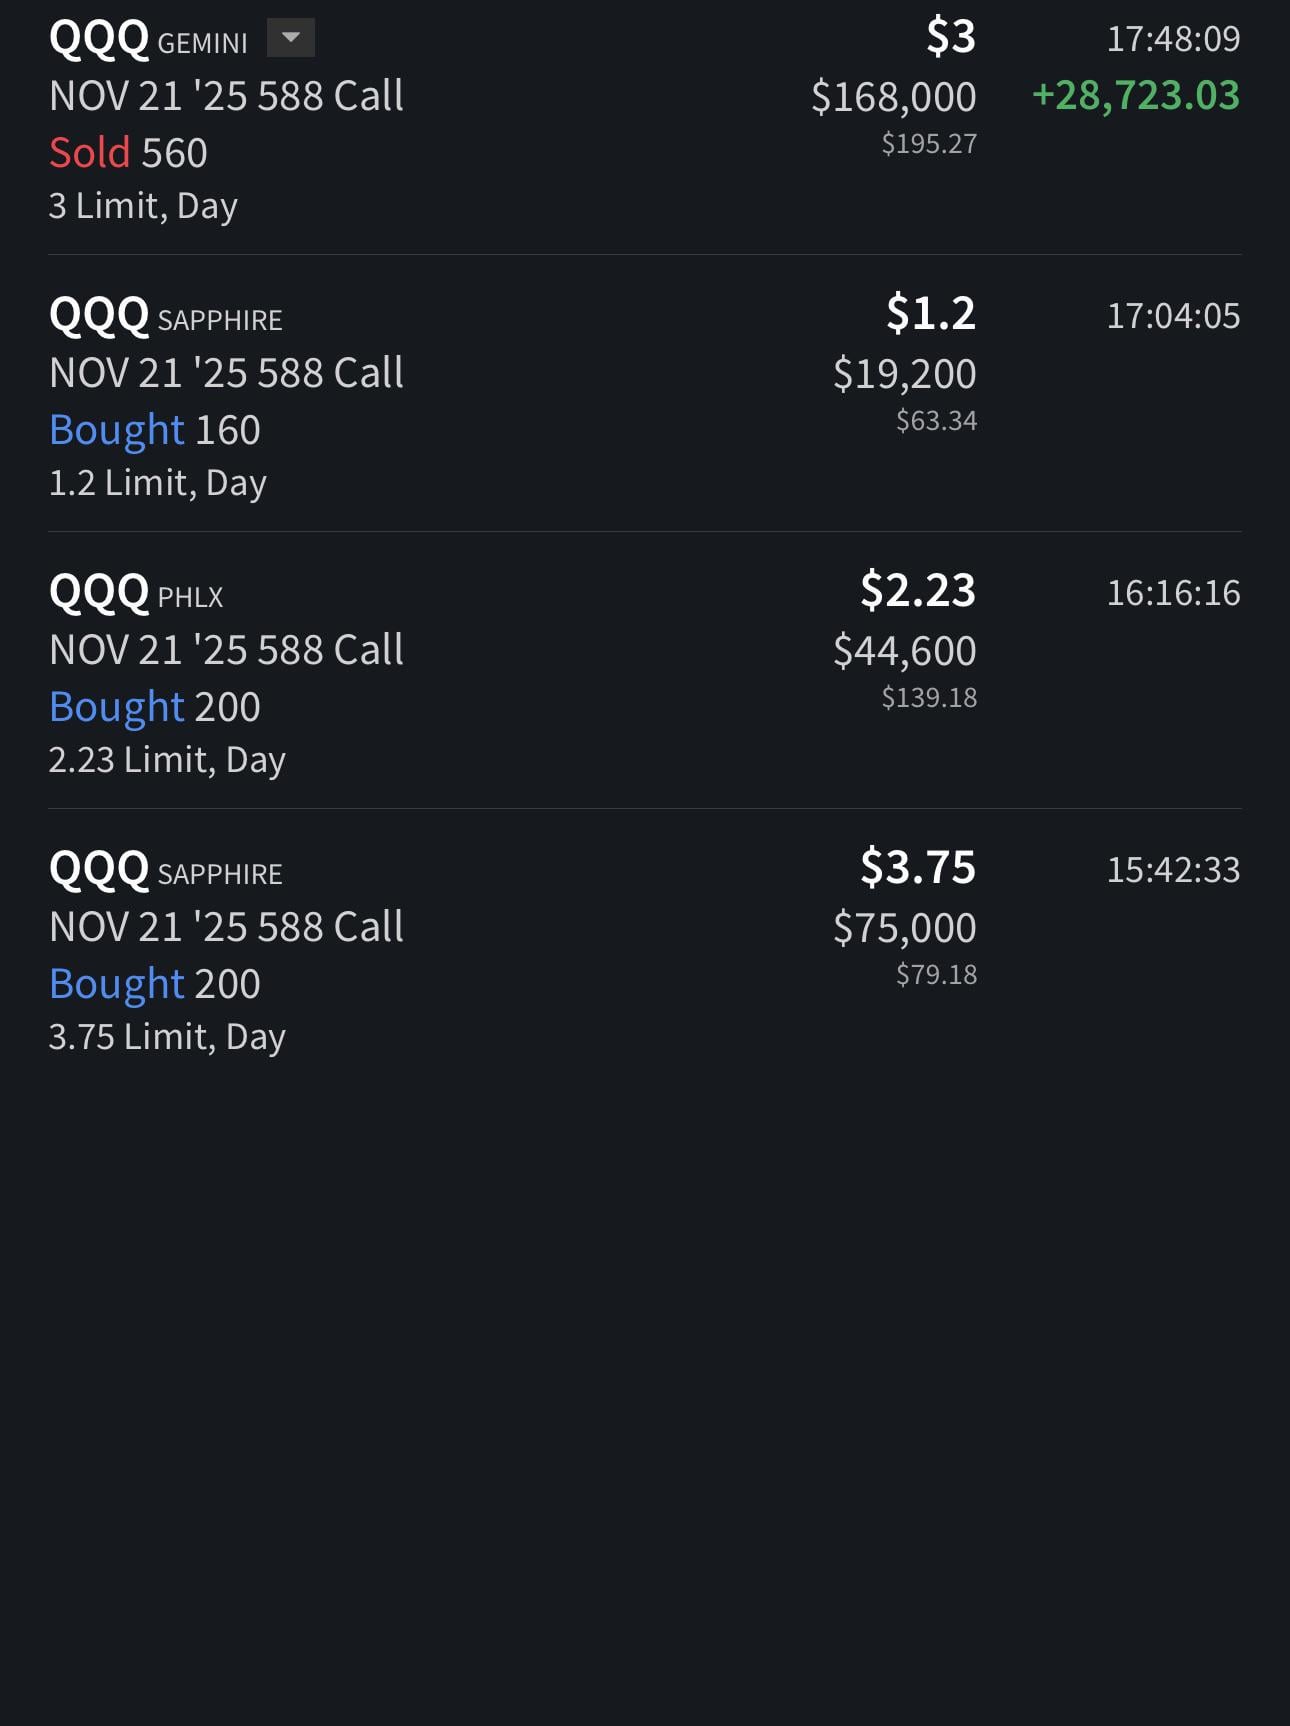
Task: Expand the dropdown arrow next to GEMINI
Action: click(290, 38)
